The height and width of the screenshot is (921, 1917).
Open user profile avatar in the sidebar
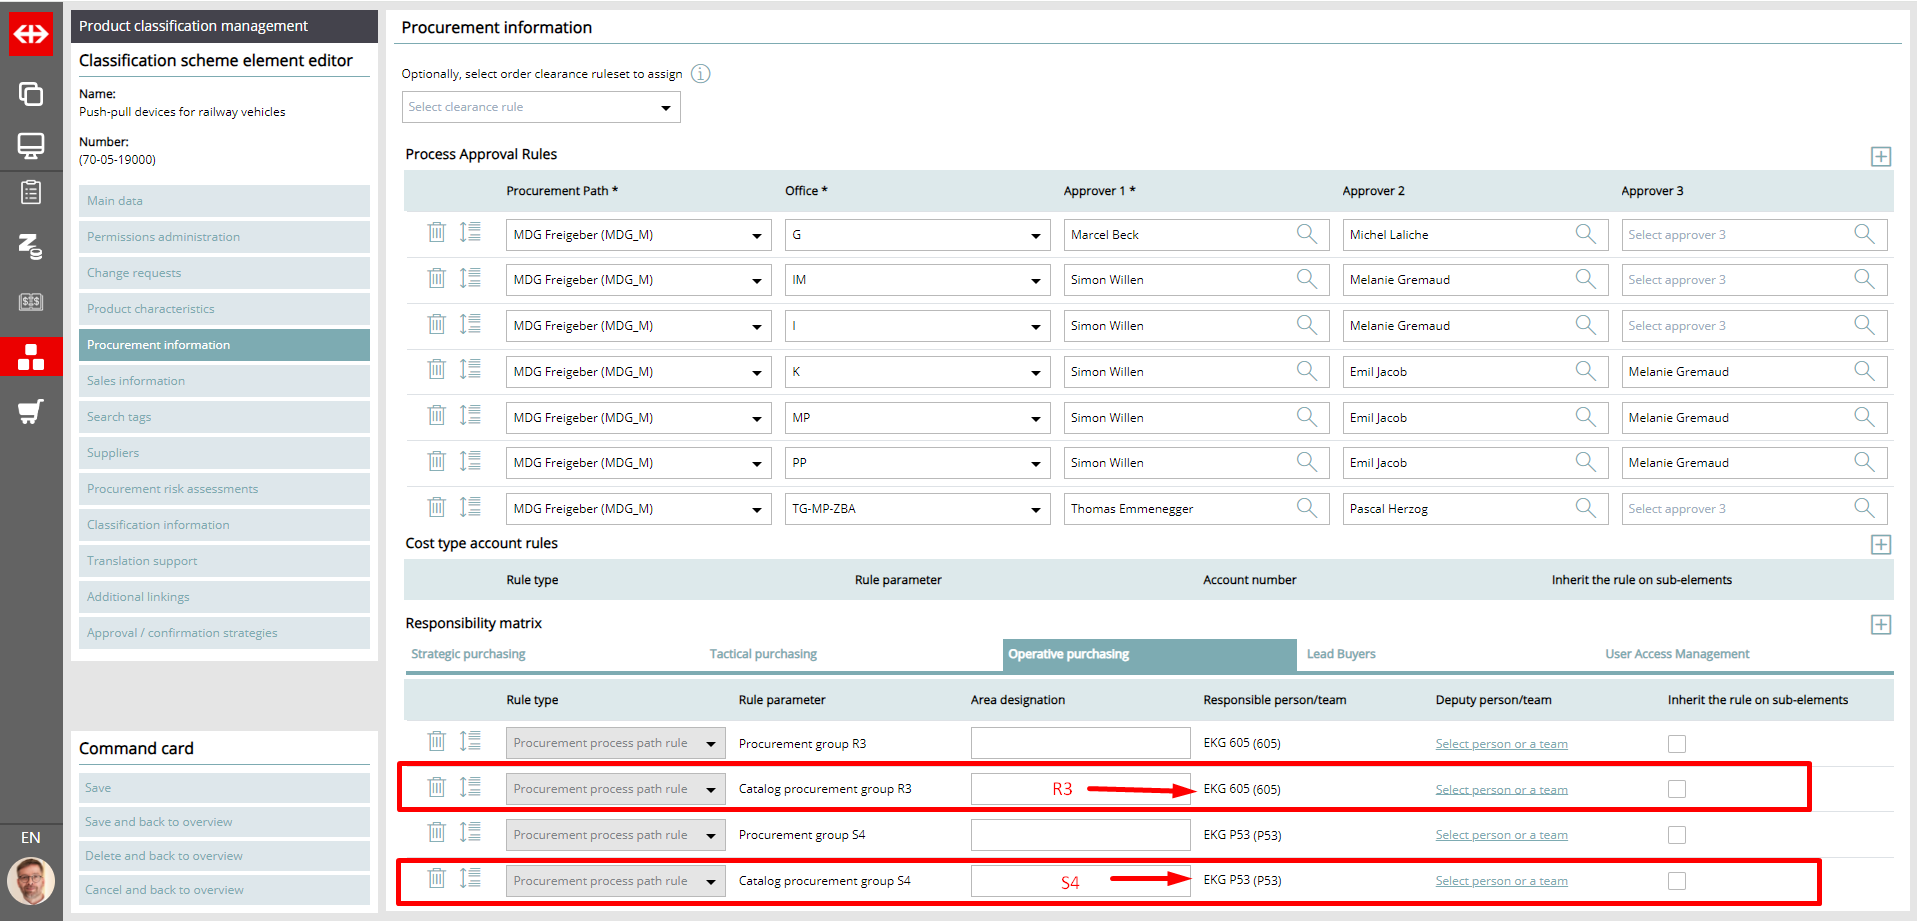point(31,881)
